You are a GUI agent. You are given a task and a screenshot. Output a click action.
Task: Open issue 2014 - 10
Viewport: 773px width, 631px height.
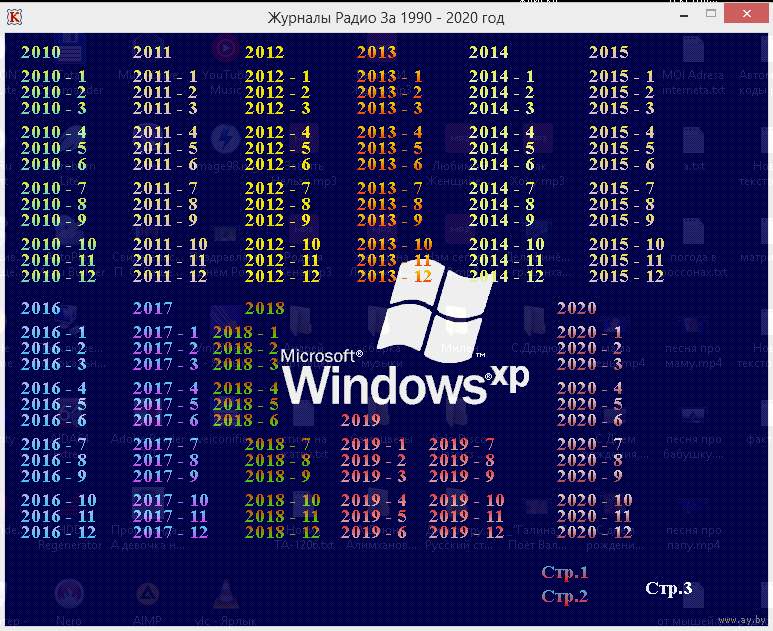coord(506,244)
